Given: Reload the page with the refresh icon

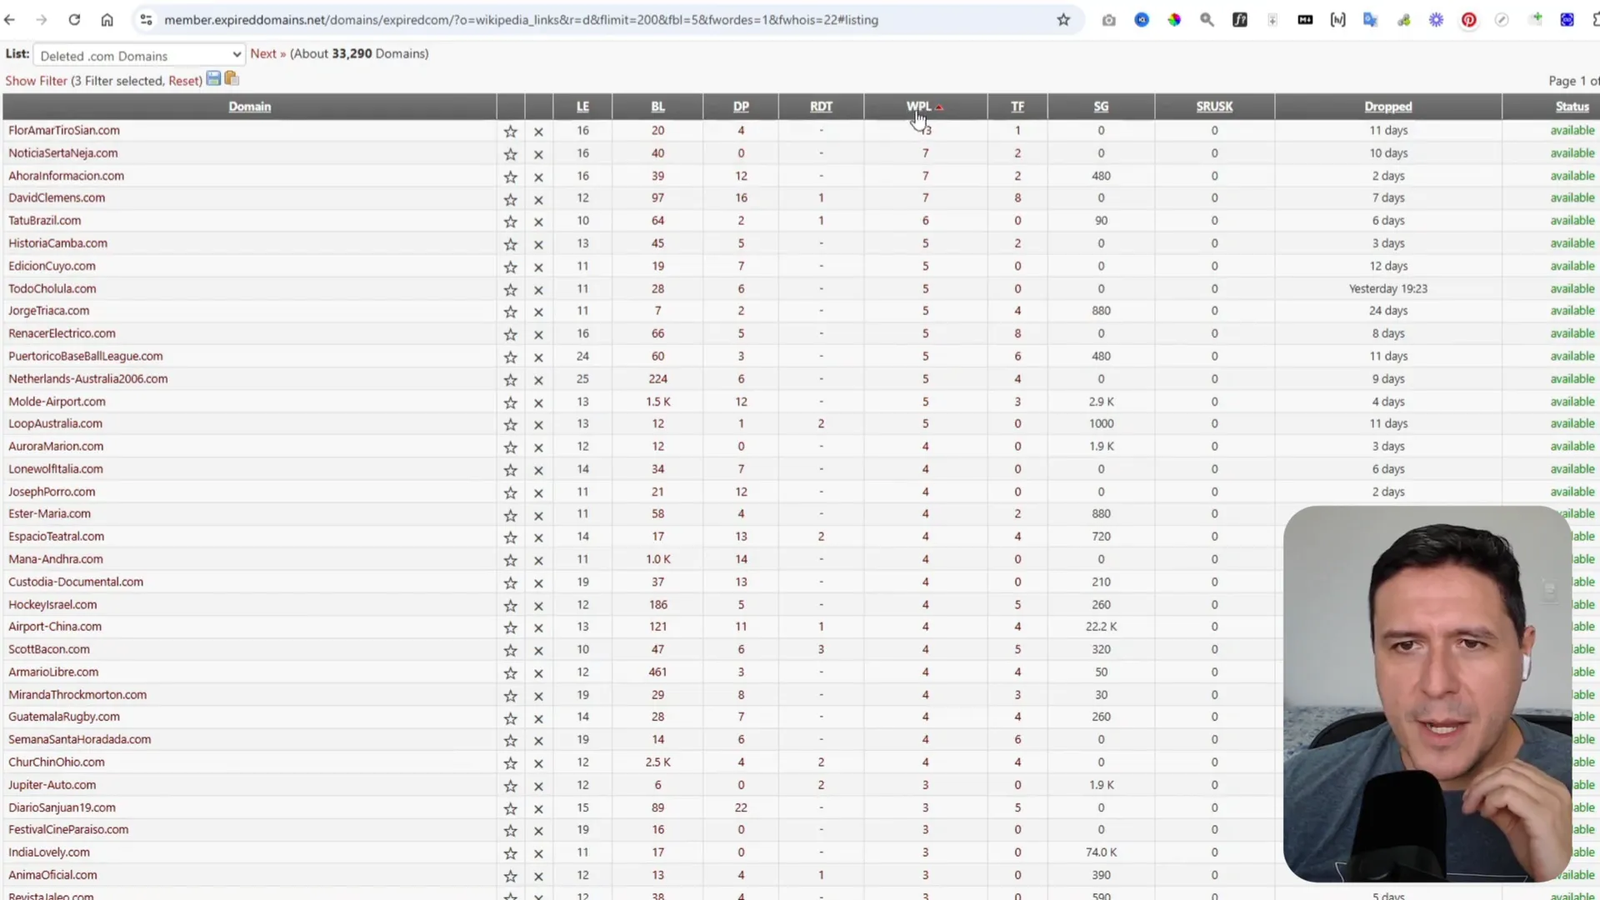Looking at the screenshot, I should click(x=74, y=19).
